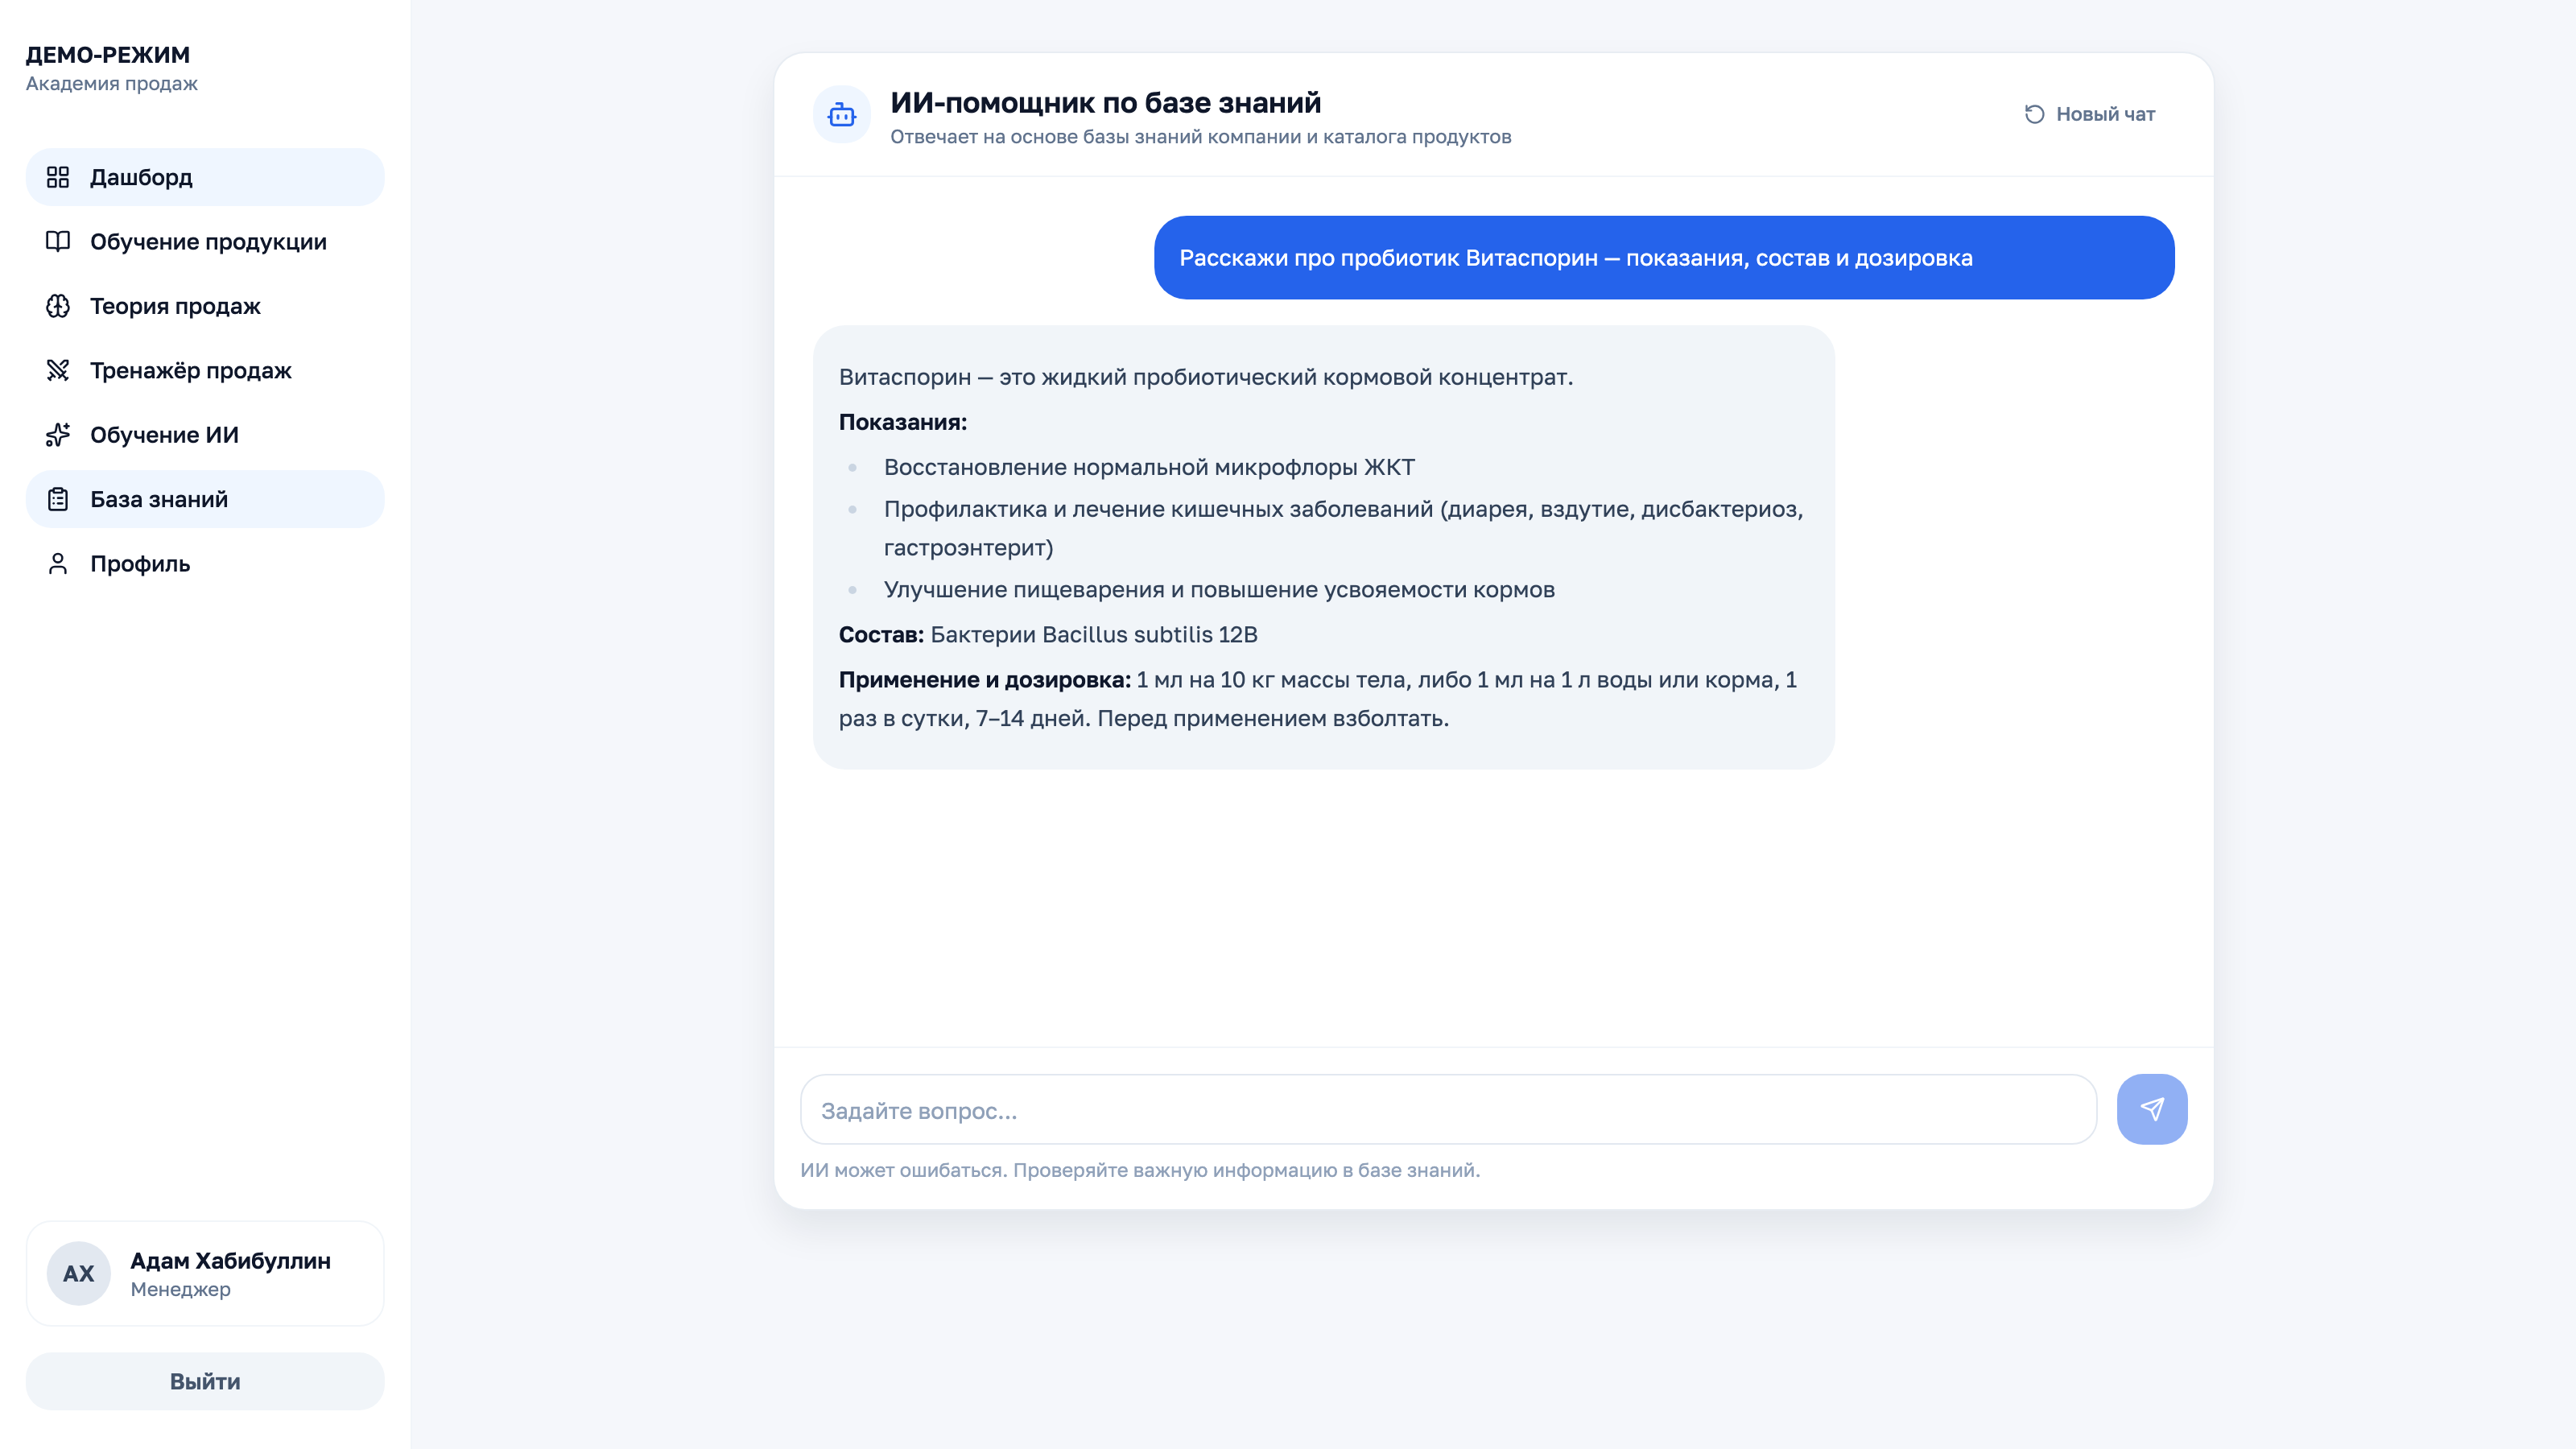Image resolution: width=2576 pixels, height=1449 pixels.
Task: Click the AX user avatar
Action: (x=78, y=1273)
